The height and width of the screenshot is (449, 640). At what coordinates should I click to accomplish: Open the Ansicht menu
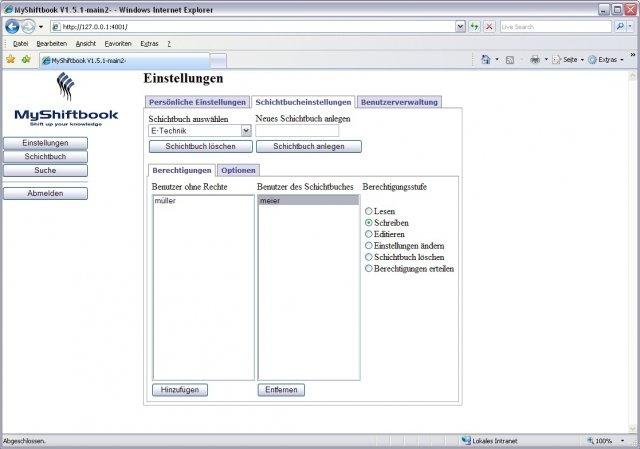(86, 44)
